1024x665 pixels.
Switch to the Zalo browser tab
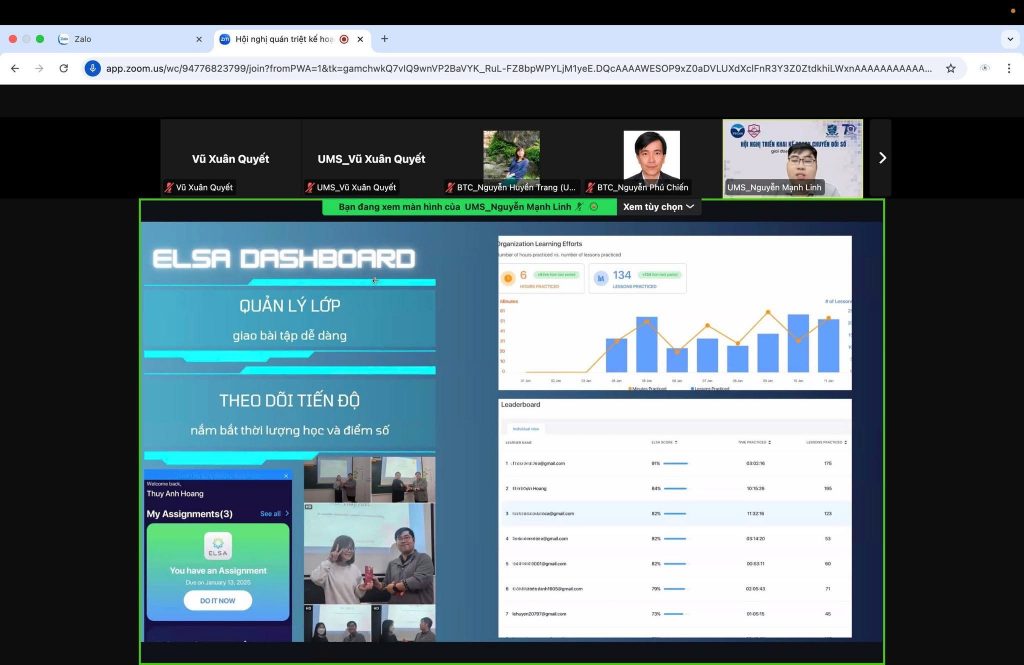coord(131,39)
